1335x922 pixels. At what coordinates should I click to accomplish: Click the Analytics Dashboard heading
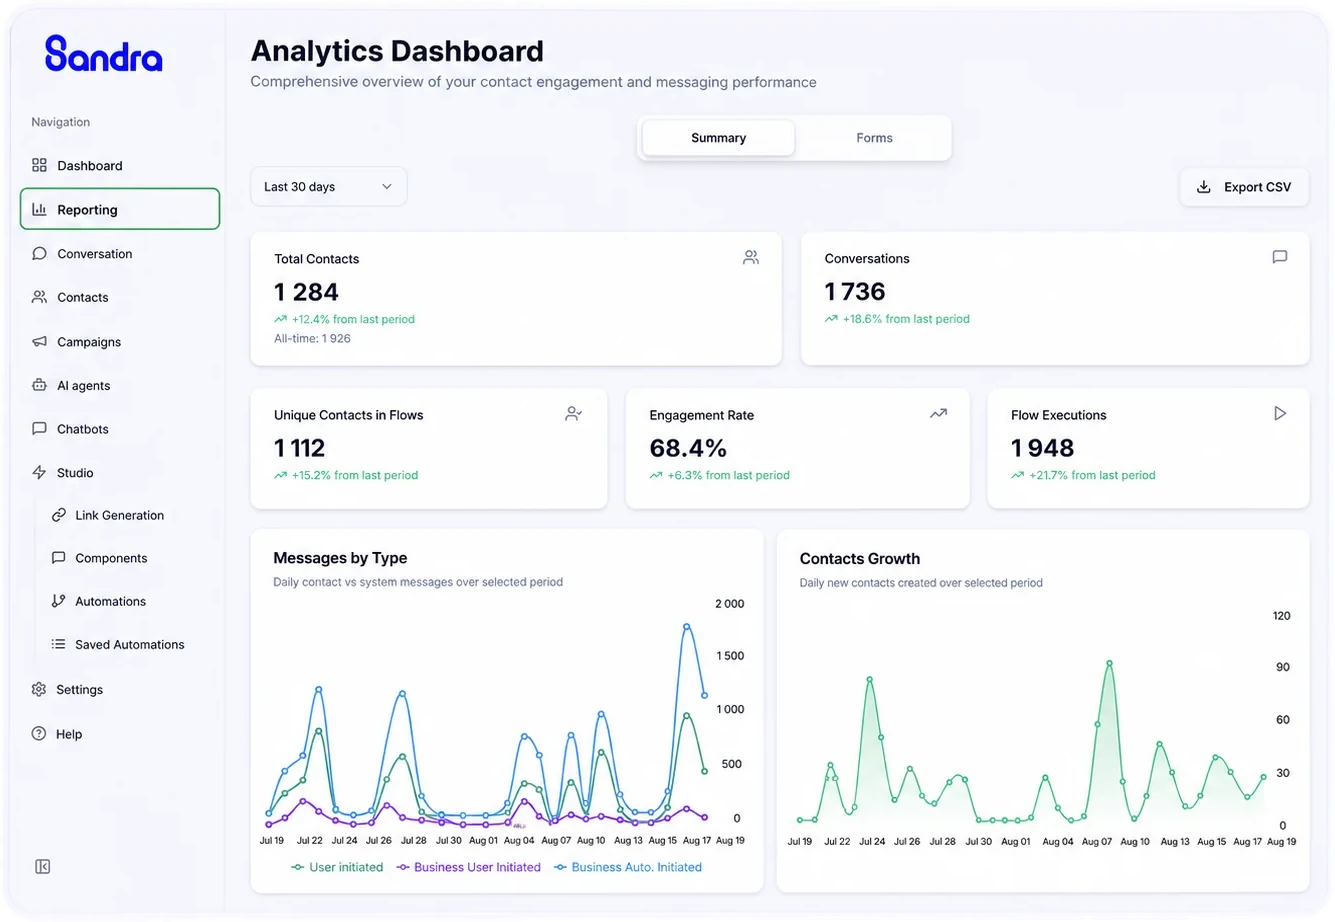397,51
